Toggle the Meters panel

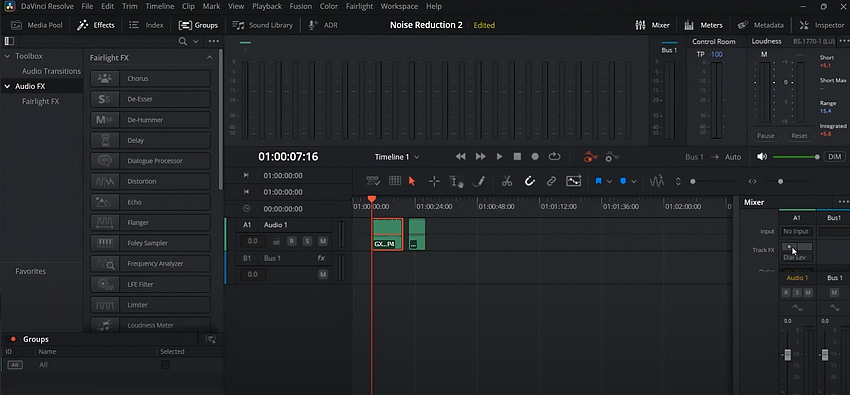point(703,25)
